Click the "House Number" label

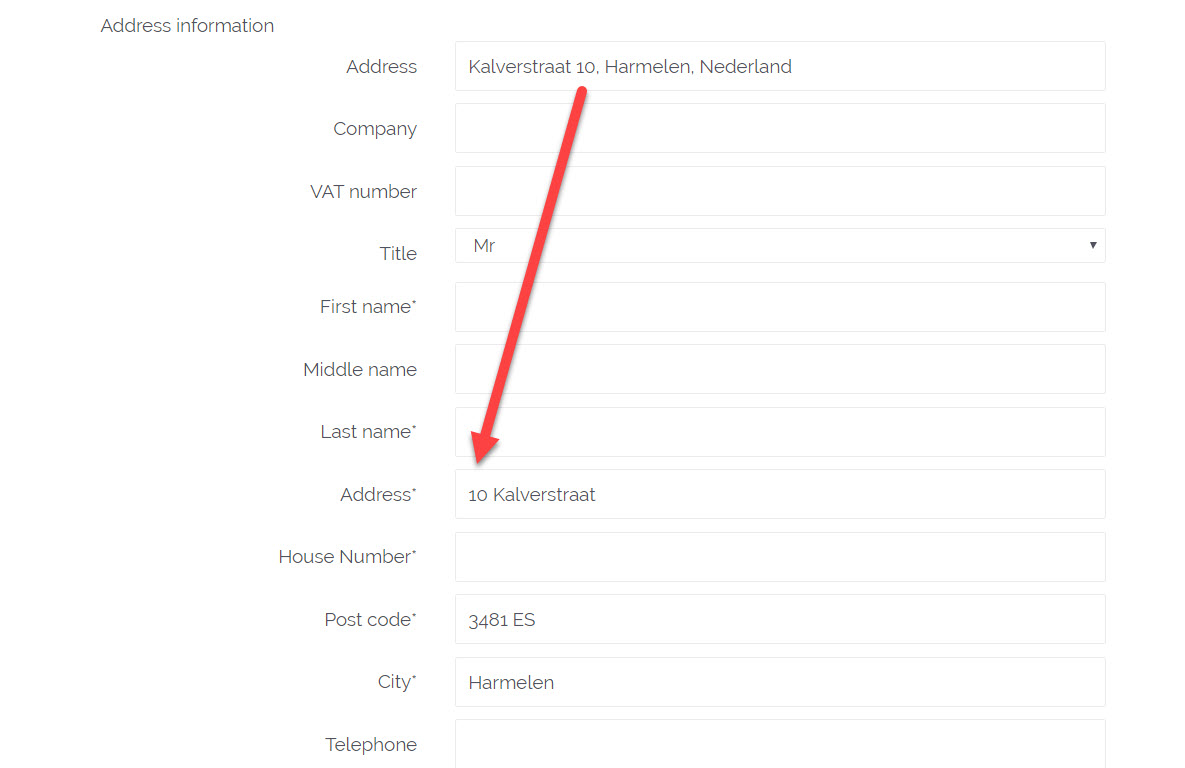pos(346,557)
